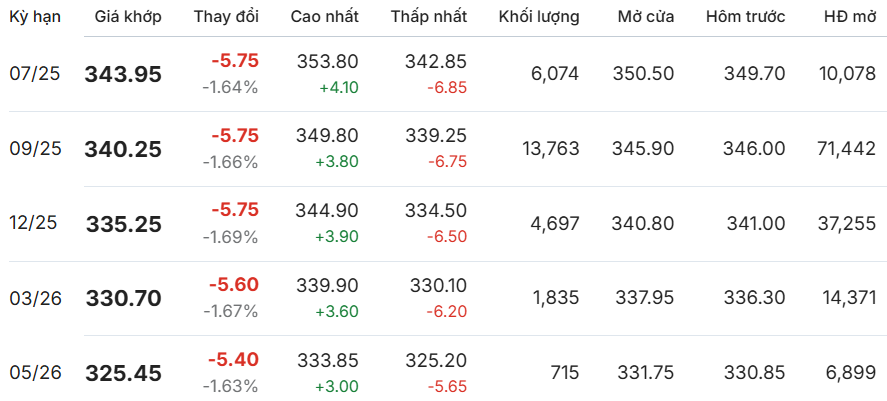Sort by Khối lượng column header
The height and width of the screenshot is (401, 887).
tap(539, 17)
